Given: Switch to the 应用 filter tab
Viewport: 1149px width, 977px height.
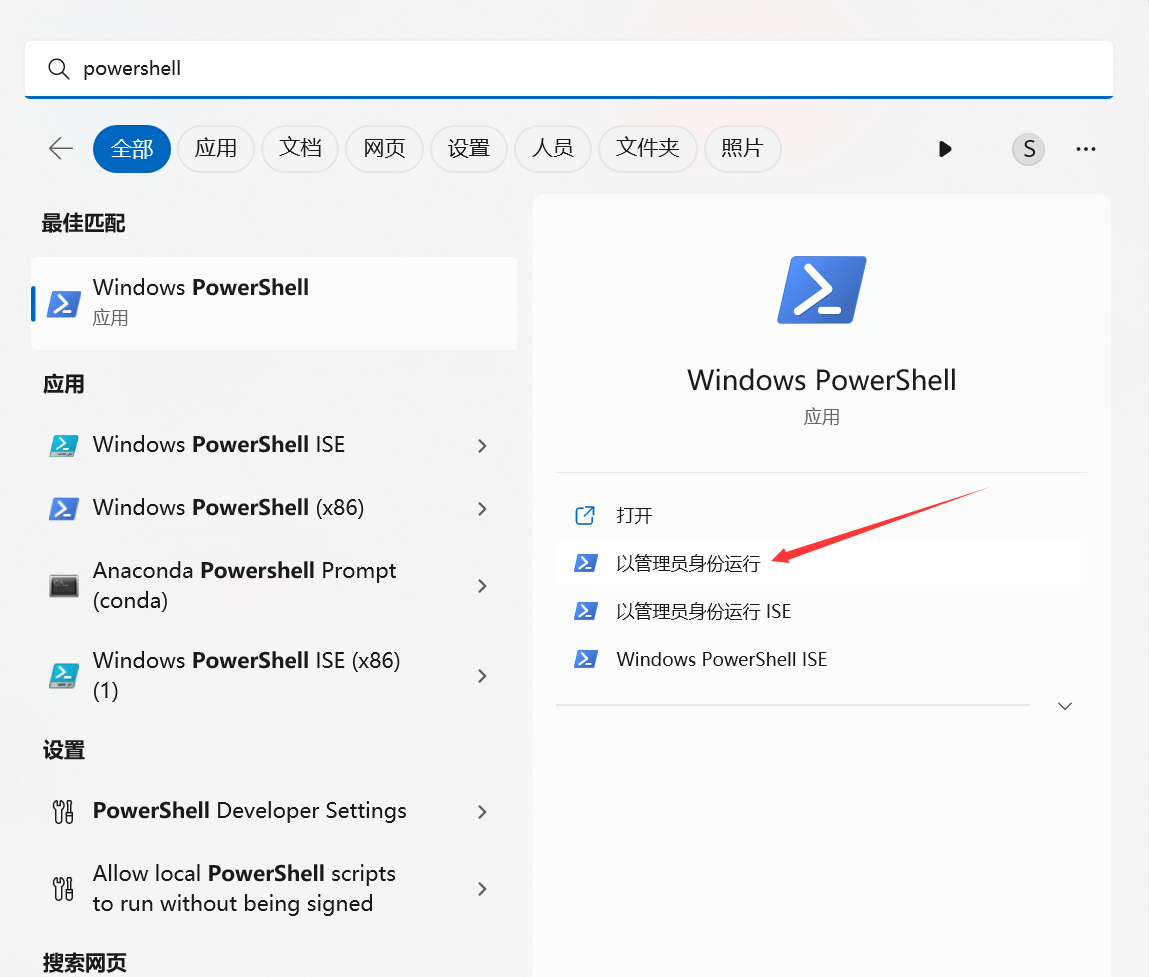Looking at the screenshot, I should (215, 149).
